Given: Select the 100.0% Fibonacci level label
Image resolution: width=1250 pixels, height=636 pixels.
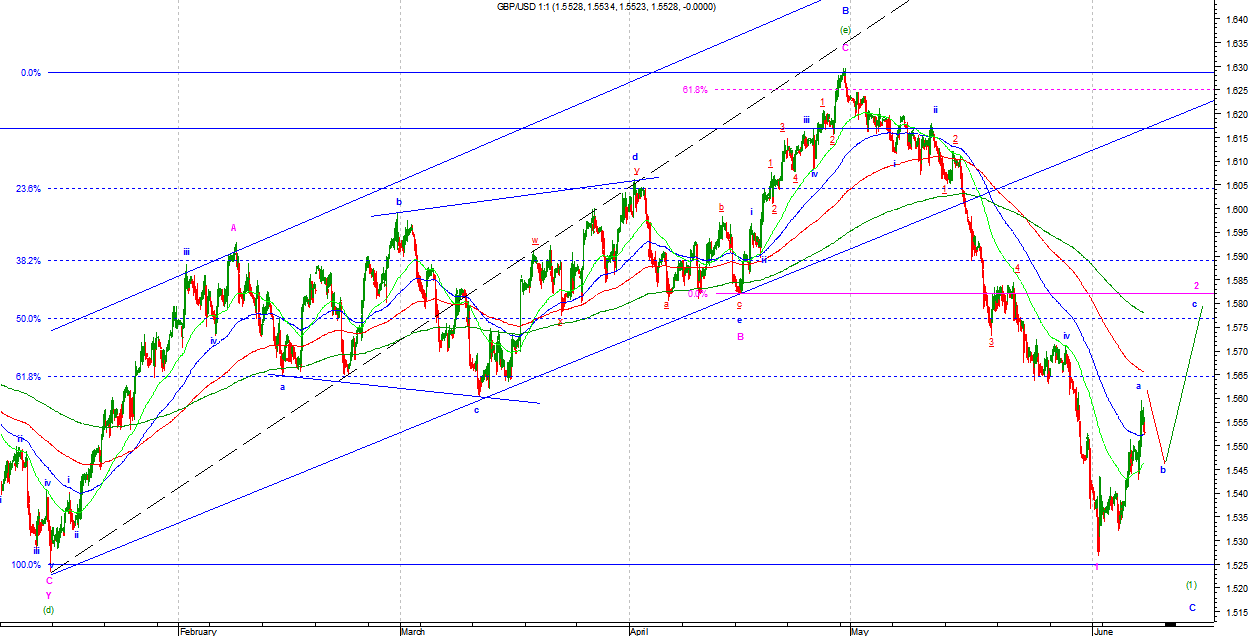Looking at the screenshot, I should pos(26,565).
